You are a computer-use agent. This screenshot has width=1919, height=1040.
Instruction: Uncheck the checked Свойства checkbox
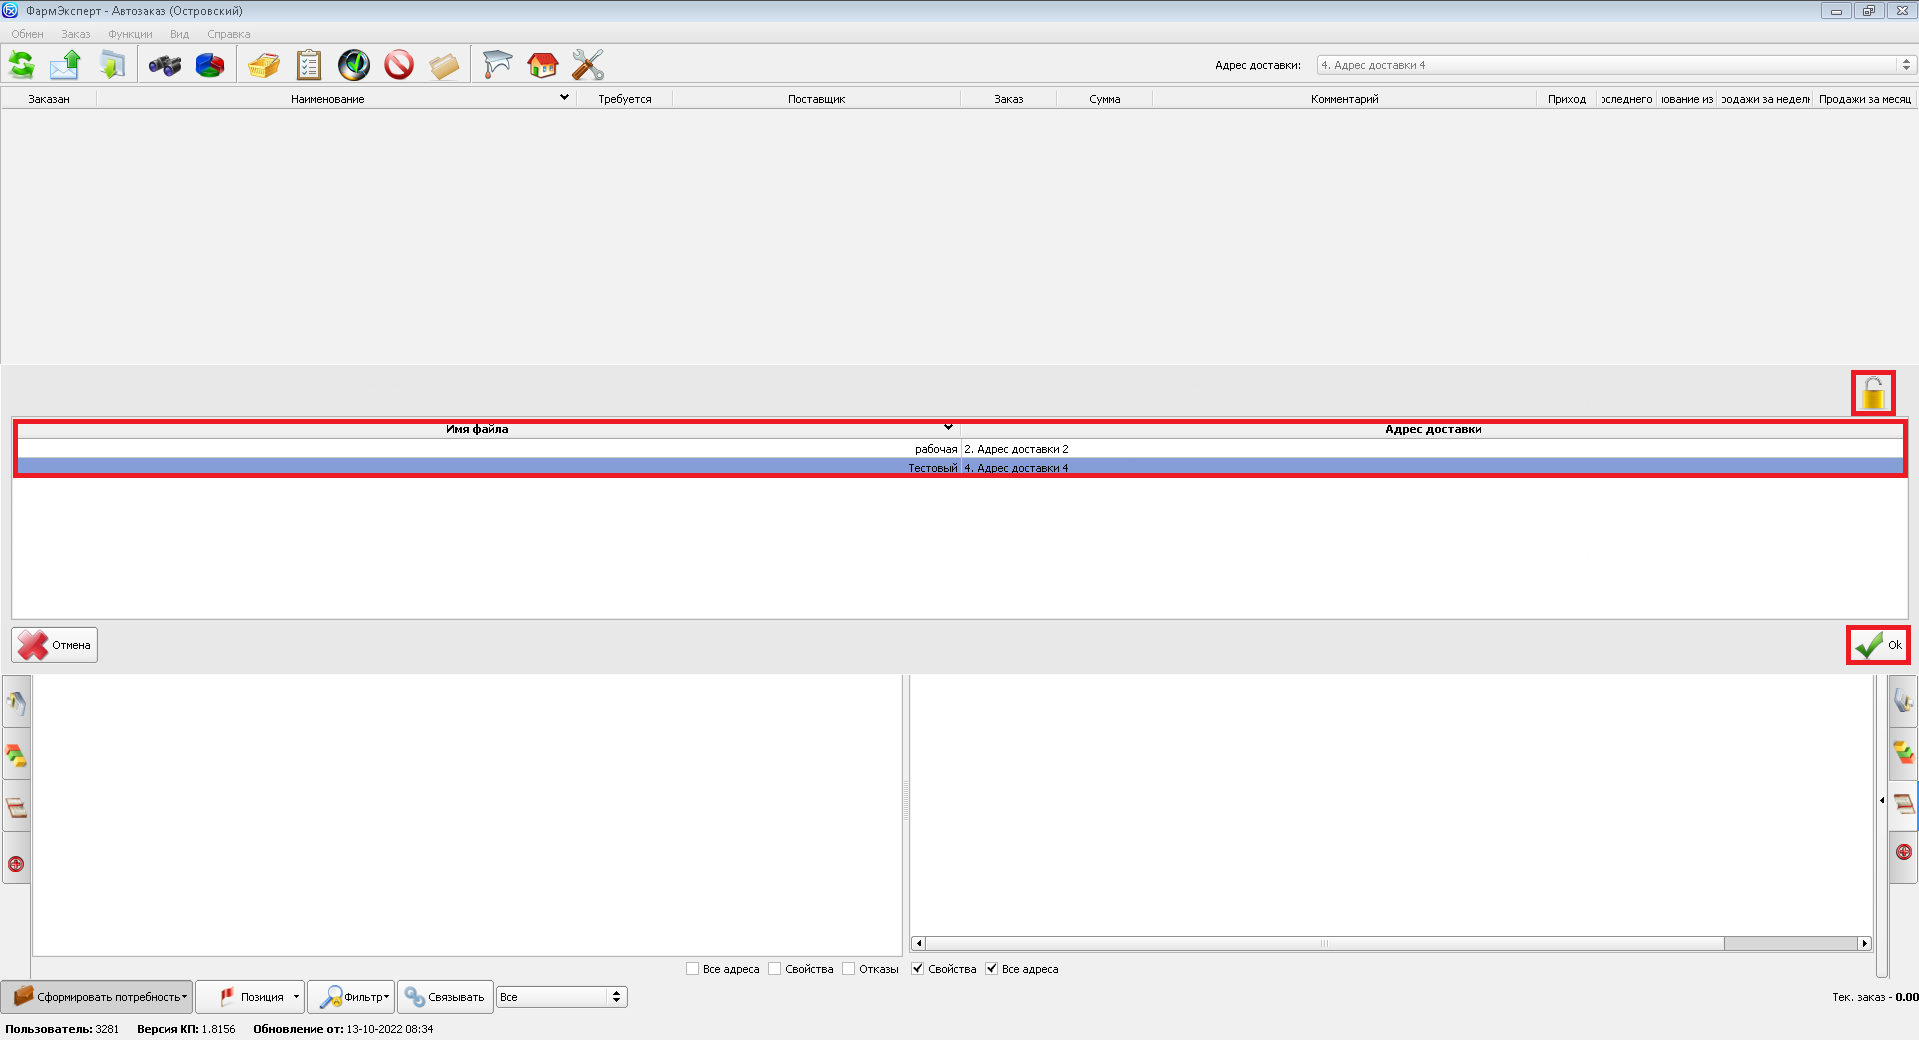(x=918, y=969)
